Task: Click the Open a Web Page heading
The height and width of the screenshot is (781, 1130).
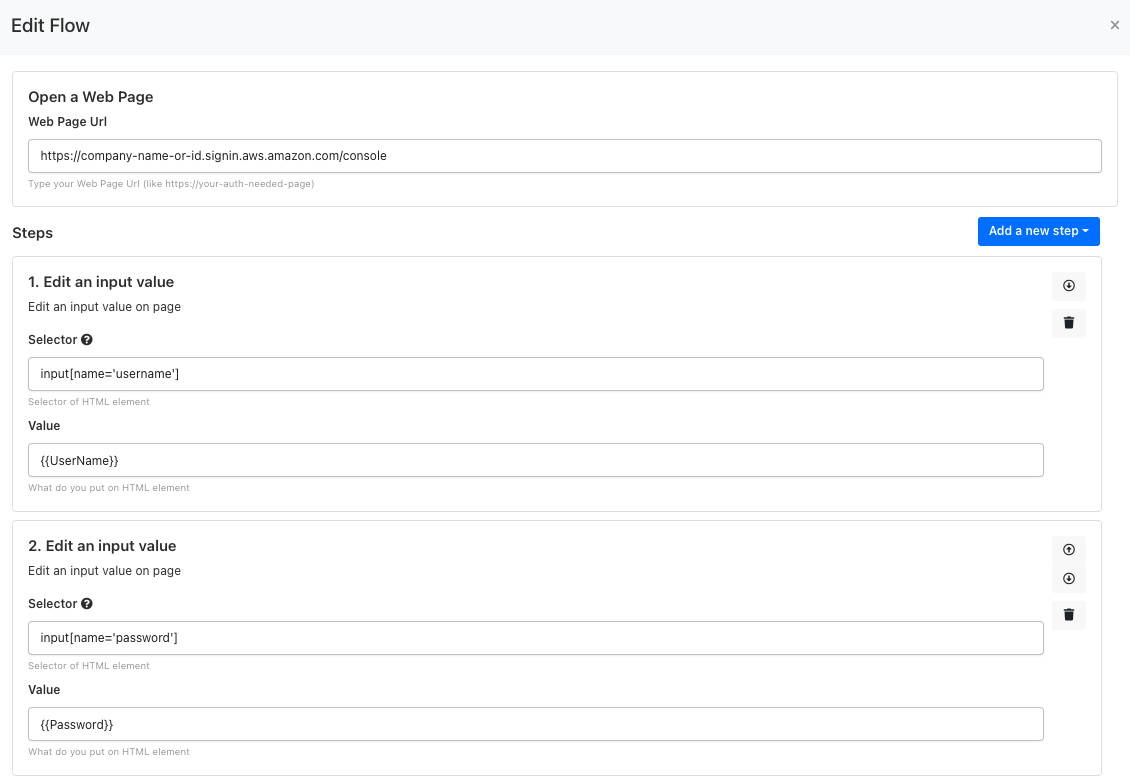Action: 90,97
